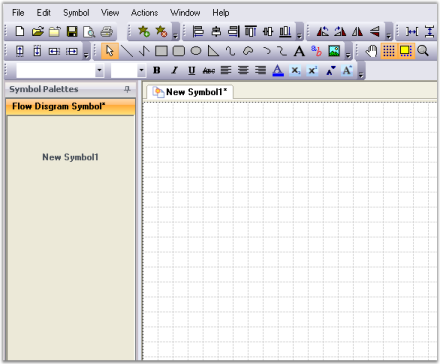Screen dimensions: 440x364
Task: Open Print Preview icon
Action: click(x=89, y=32)
